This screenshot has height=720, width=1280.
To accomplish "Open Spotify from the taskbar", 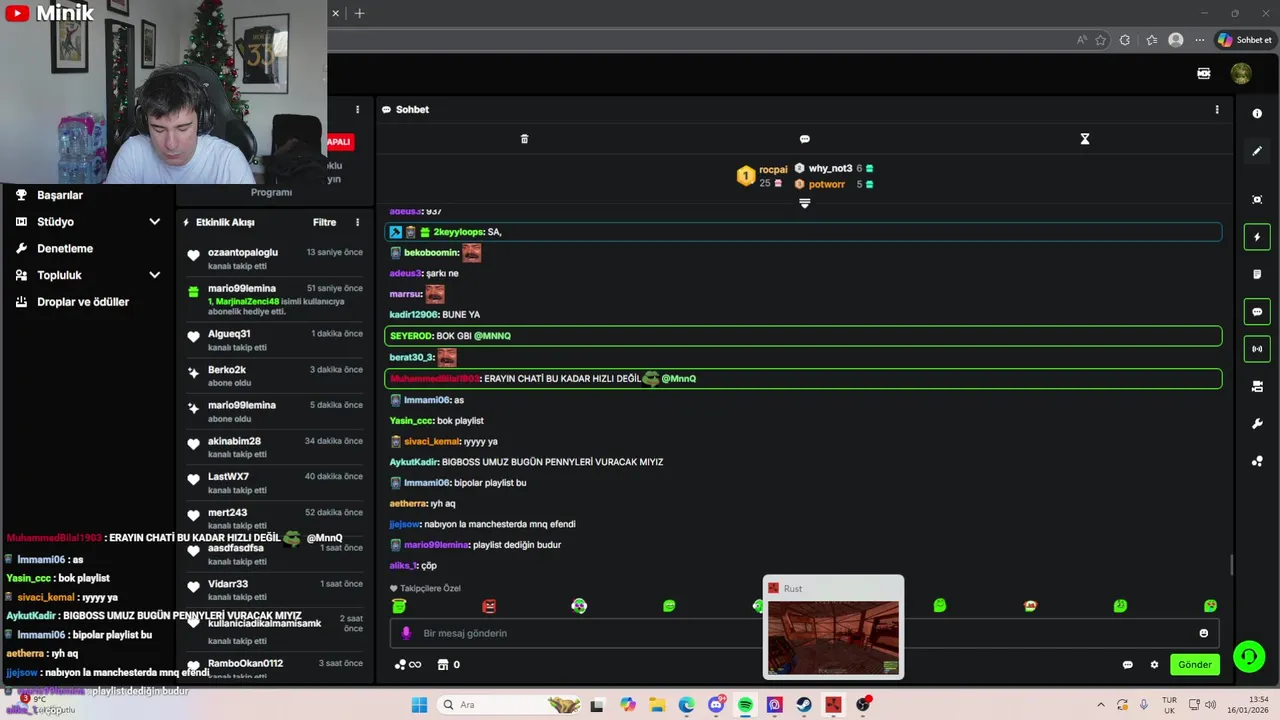I will coord(745,705).
